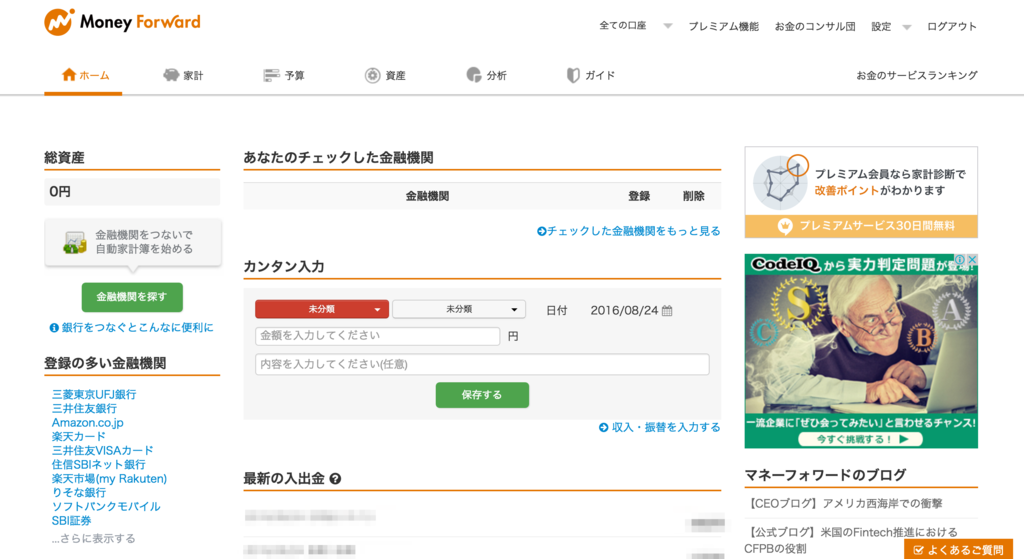Open the 【公式ブログ】米国のFintech推進 blog link
The width and height of the screenshot is (1024, 559).
851,540
